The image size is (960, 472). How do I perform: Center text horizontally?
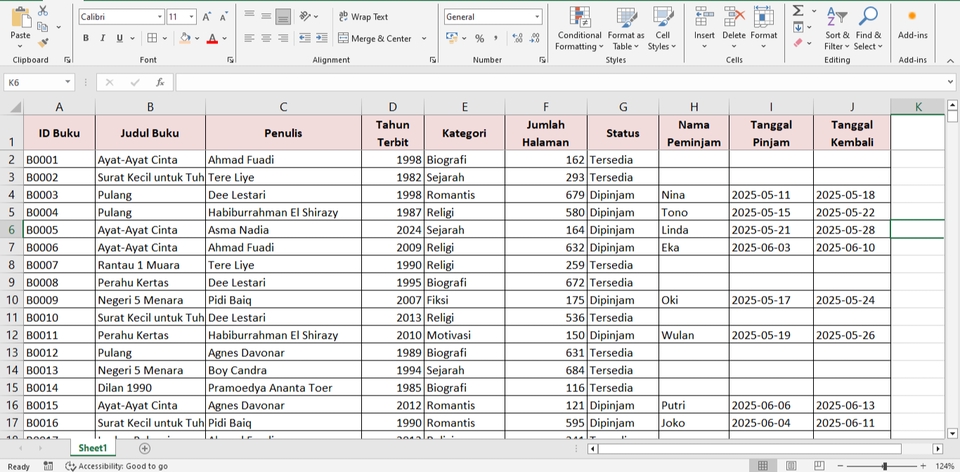coord(266,38)
